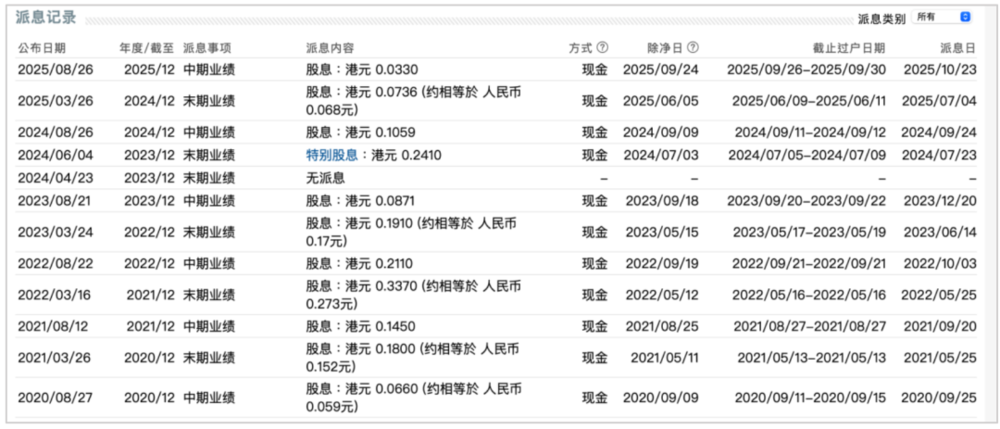Click the 派息内容 column header
1000x429 pixels.
[330, 48]
